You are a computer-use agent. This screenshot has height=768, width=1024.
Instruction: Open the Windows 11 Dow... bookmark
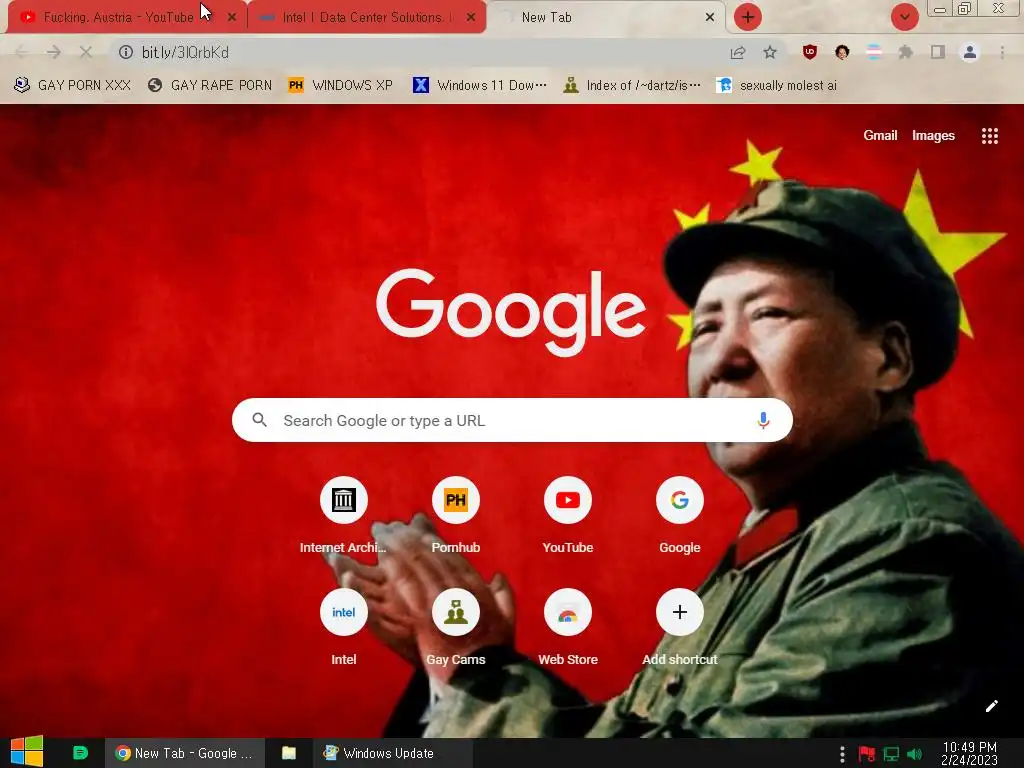pyautogui.click(x=480, y=86)
